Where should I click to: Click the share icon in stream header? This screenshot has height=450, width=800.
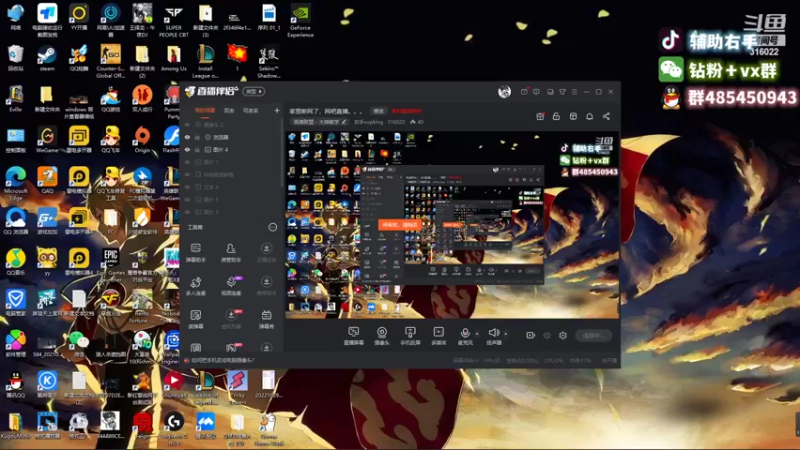tap(606, 116)
